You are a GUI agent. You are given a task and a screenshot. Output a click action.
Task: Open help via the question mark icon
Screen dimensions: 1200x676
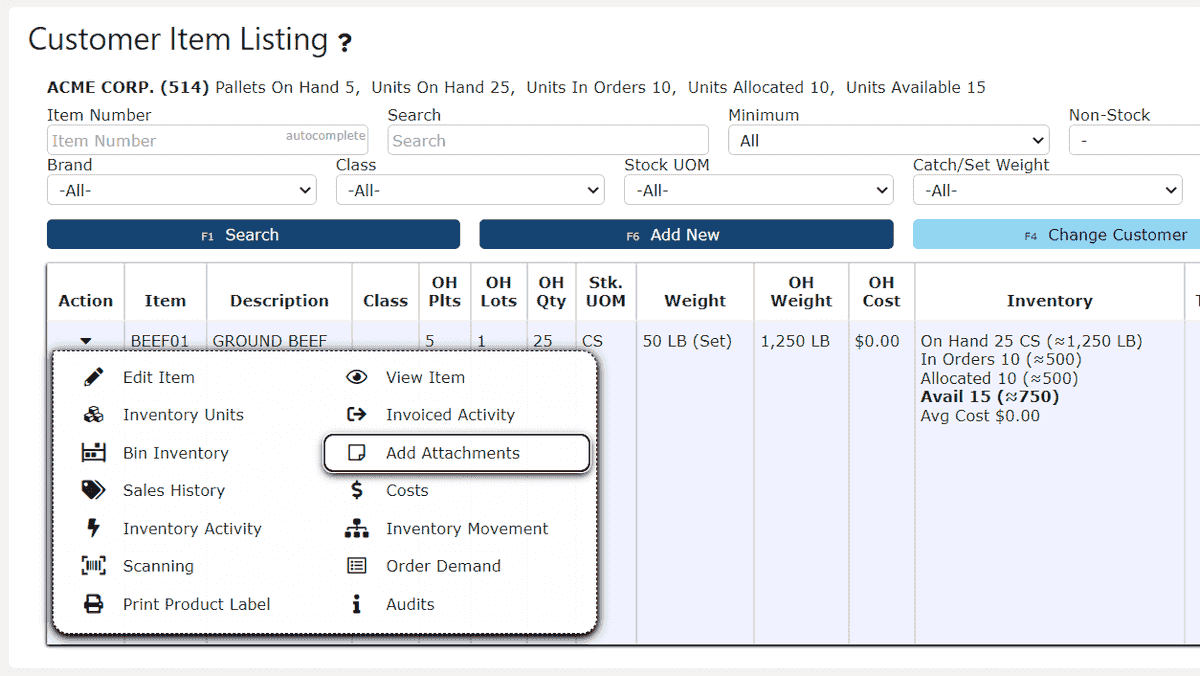point(345,43)
